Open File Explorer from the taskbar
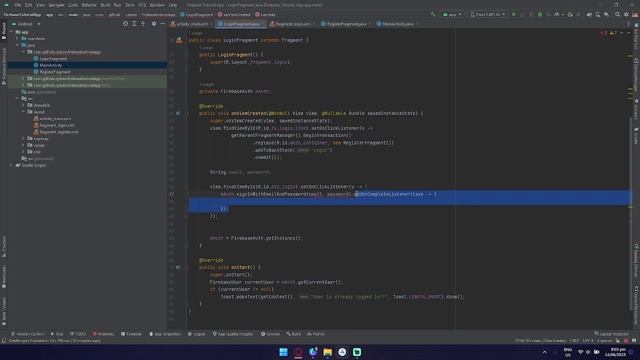 327,352
